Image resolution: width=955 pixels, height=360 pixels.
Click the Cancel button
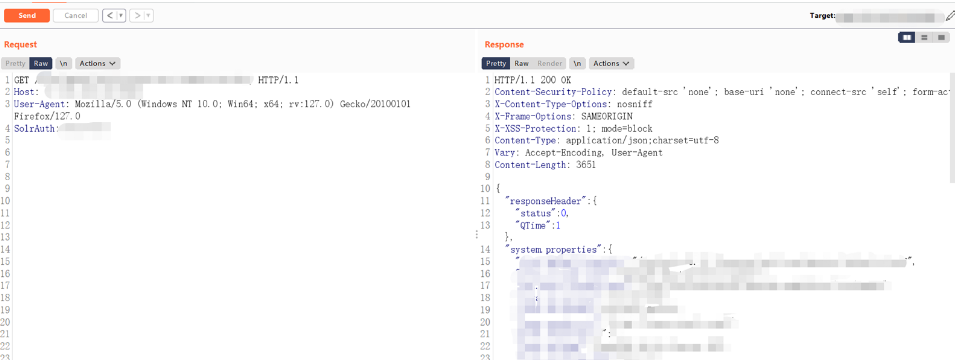click(76, 16)
